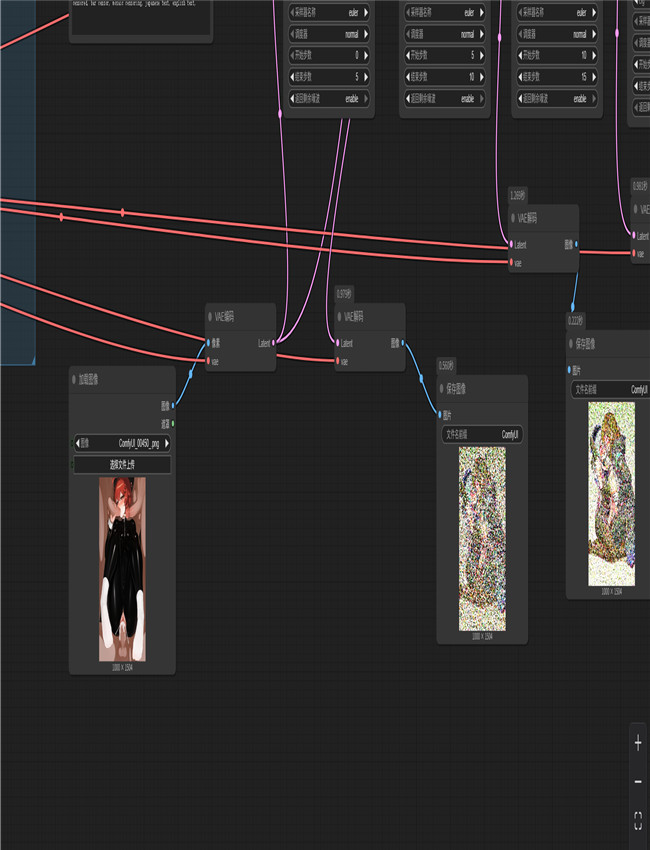This screenshot has width=650, height=850.
Task: Toggle 返回剩余噪波 in the sampler ending at step 10
Action: [447, 99]
